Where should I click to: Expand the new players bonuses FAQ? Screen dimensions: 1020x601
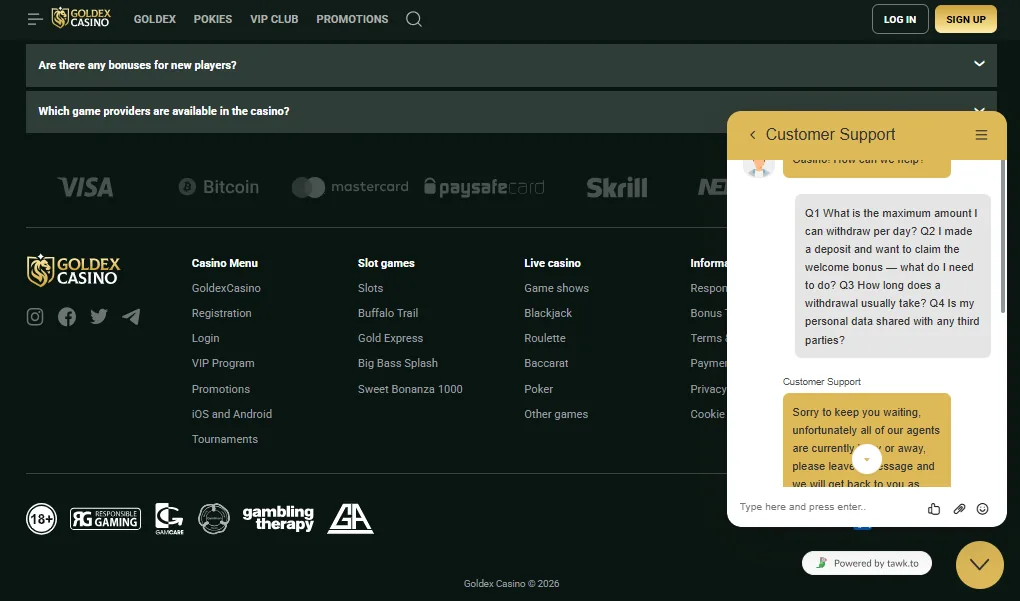coord(511,65)
